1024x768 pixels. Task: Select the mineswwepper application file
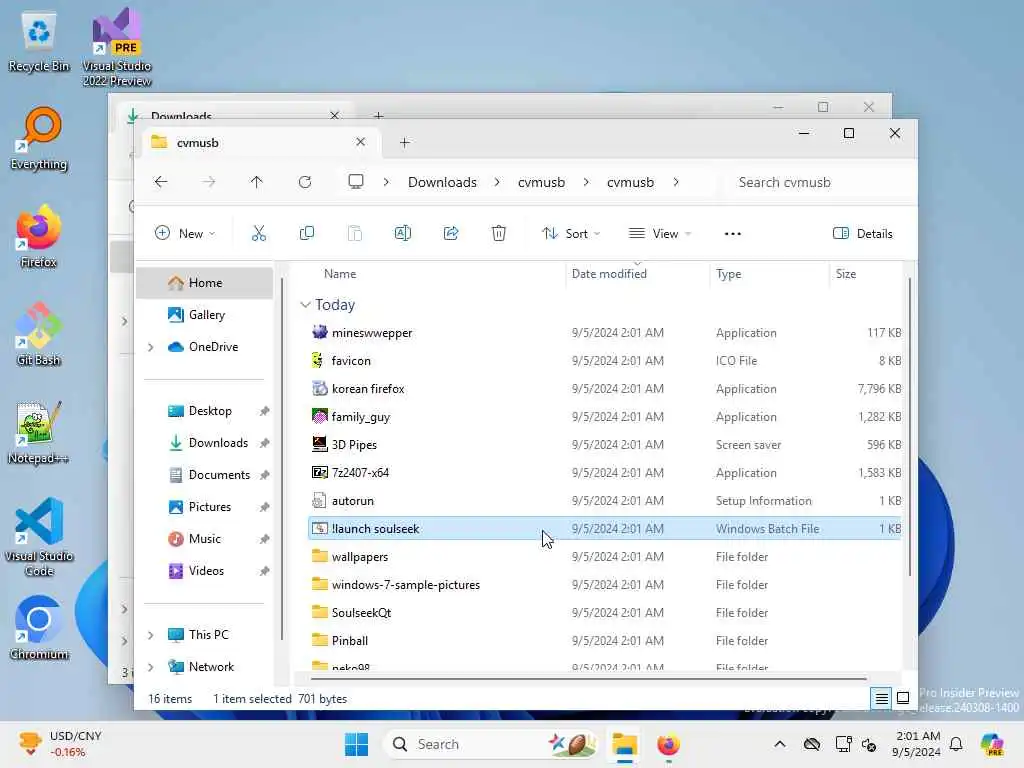pos(604,332)
